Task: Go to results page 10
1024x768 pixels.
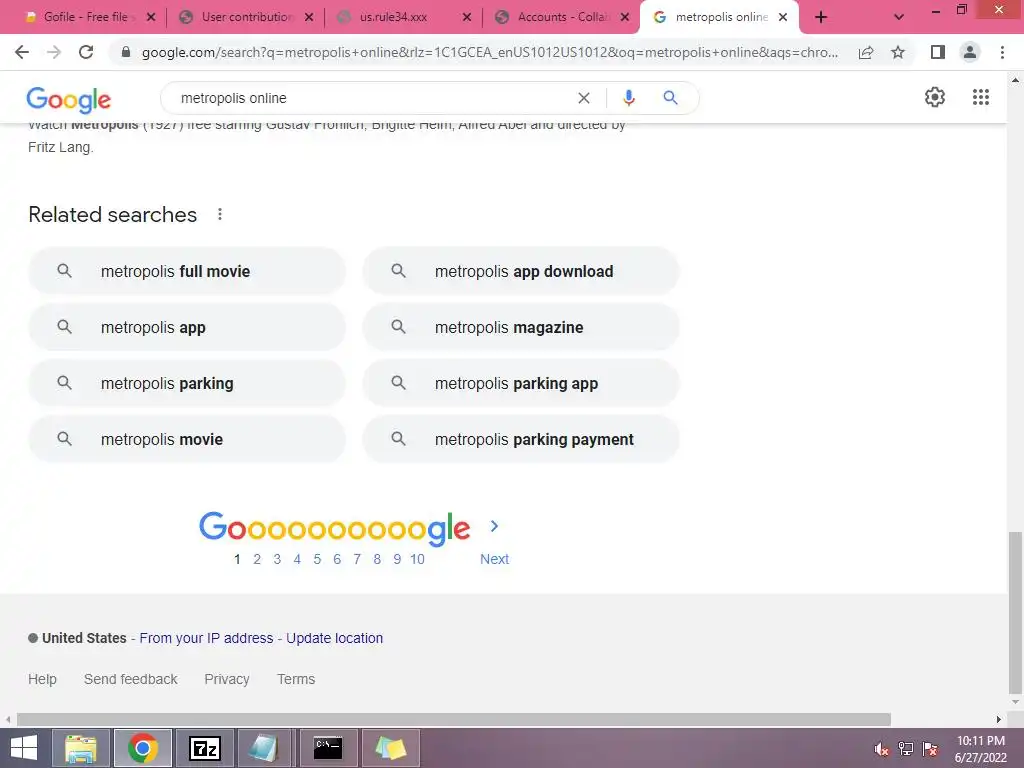Action: coord(417,559)
